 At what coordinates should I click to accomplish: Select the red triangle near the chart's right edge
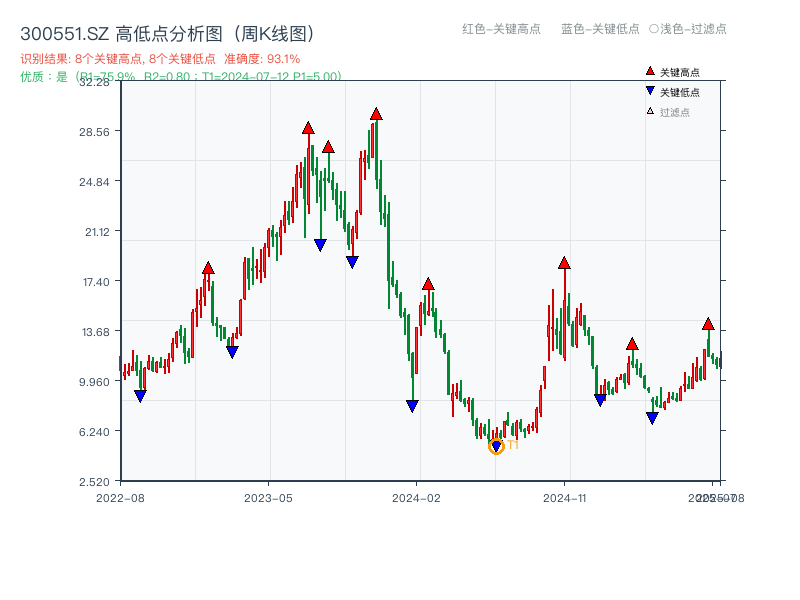tap(707, 324)
